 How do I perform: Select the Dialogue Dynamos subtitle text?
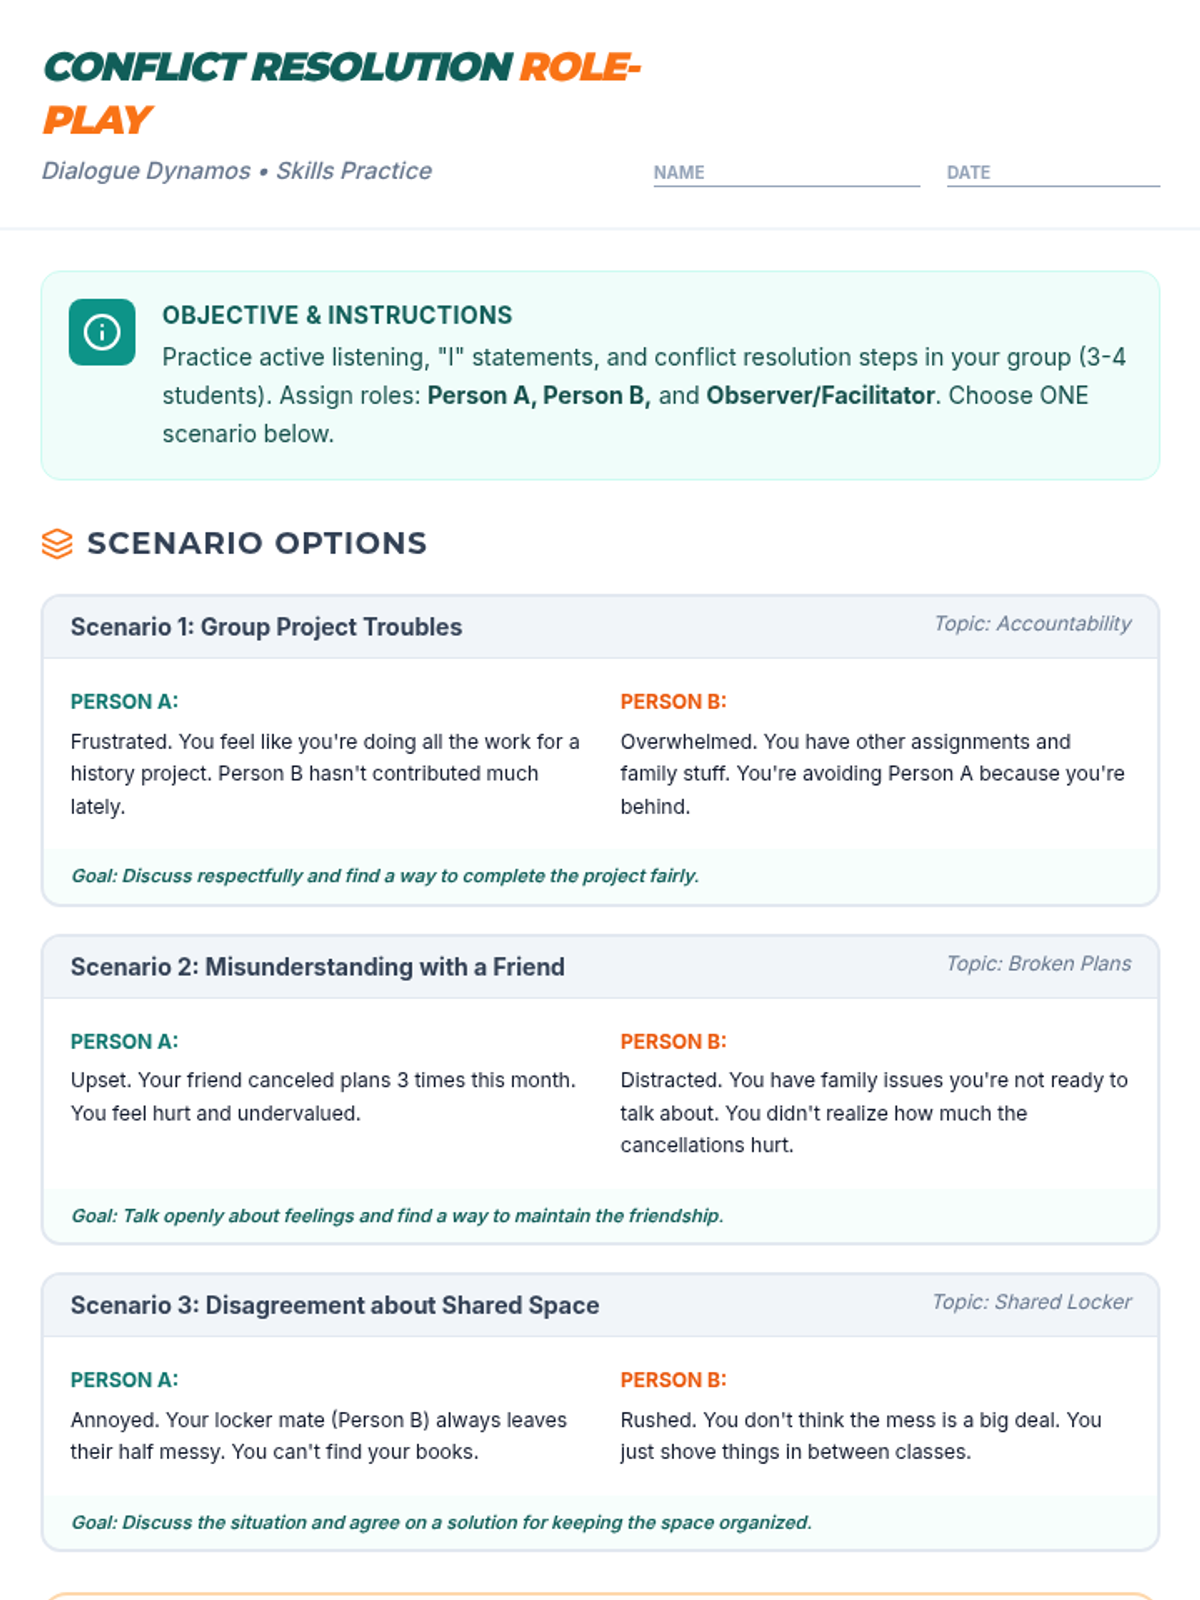(x=237, y=171)
